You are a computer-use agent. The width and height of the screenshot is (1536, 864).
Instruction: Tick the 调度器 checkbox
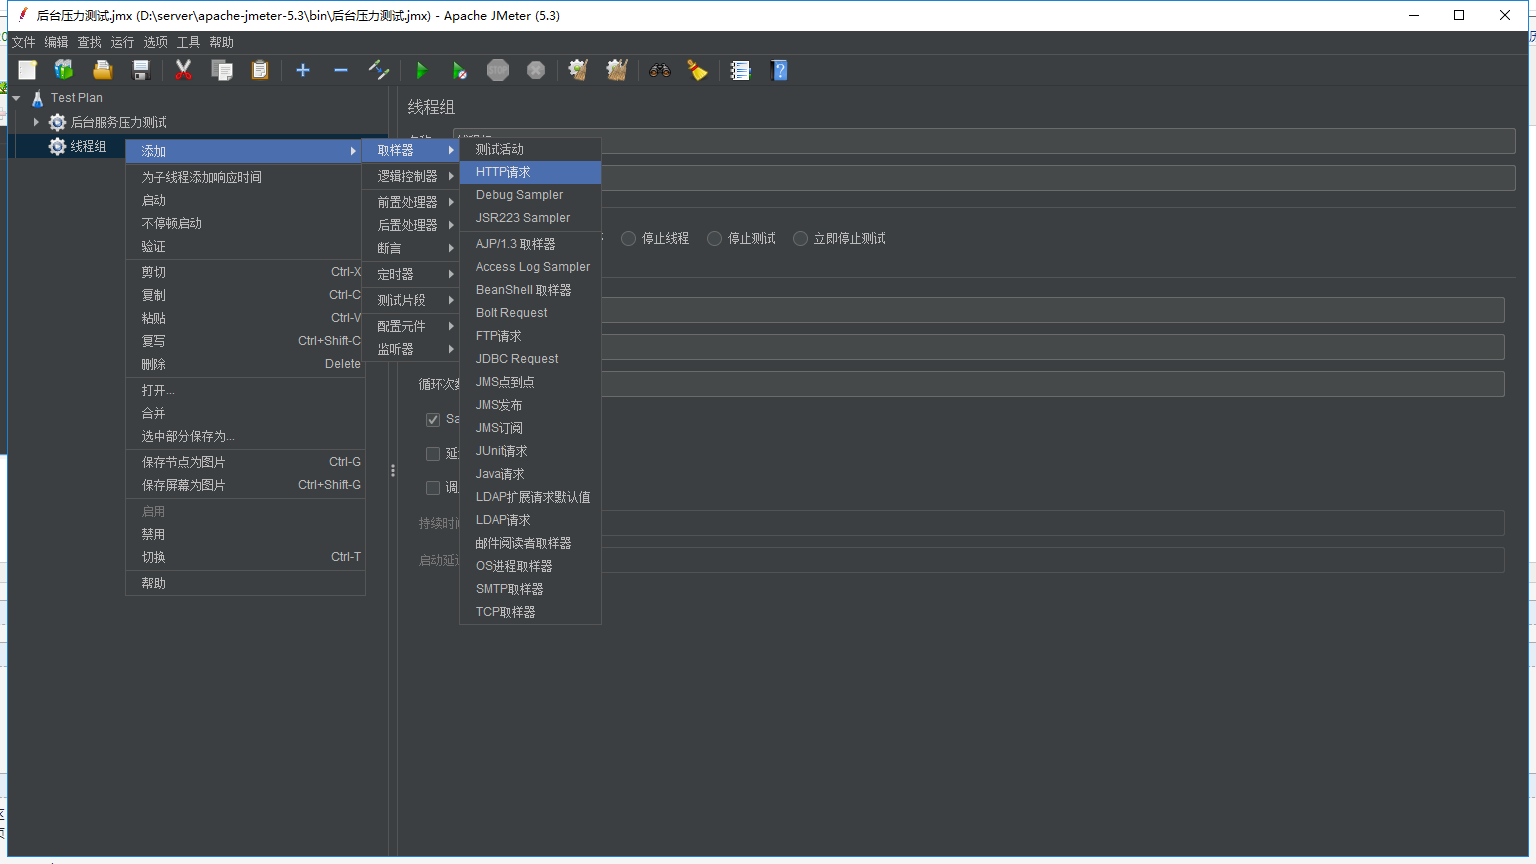click(433, 488)
